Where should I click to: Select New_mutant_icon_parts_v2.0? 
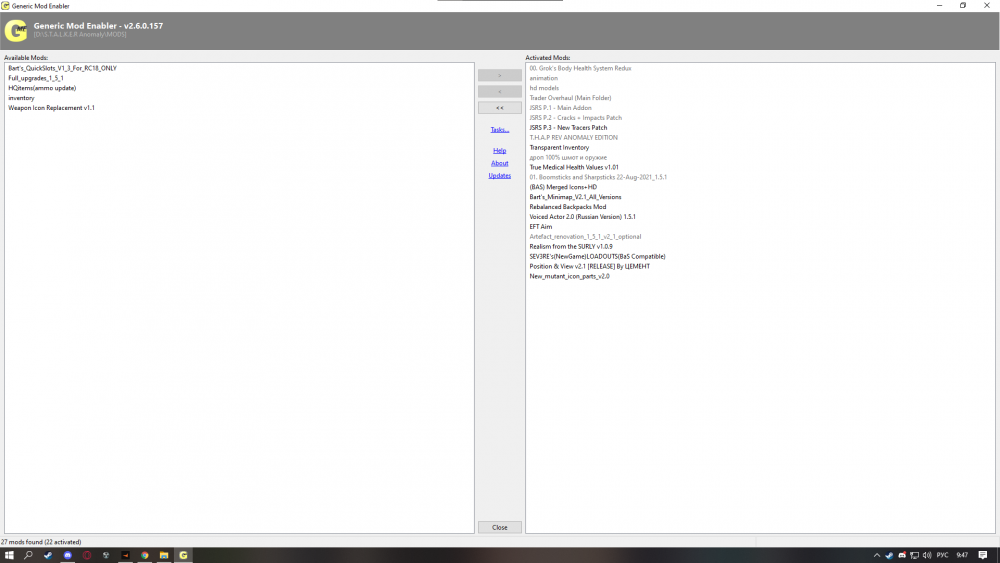click(x=569, y=276)
